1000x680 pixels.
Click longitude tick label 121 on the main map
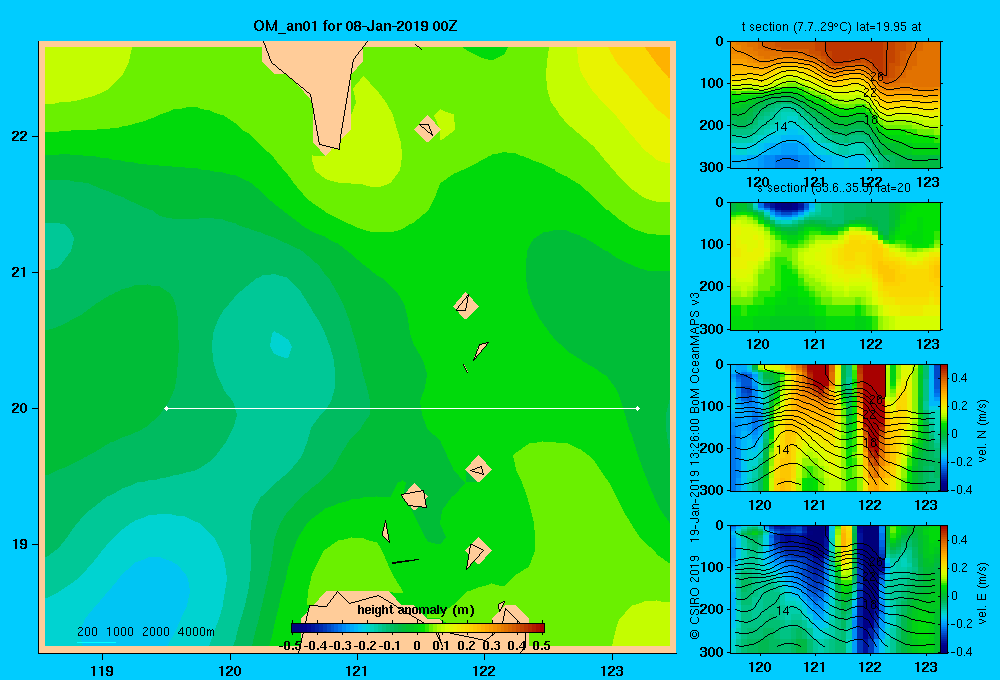pyautogui.click(x=357, y=670)
